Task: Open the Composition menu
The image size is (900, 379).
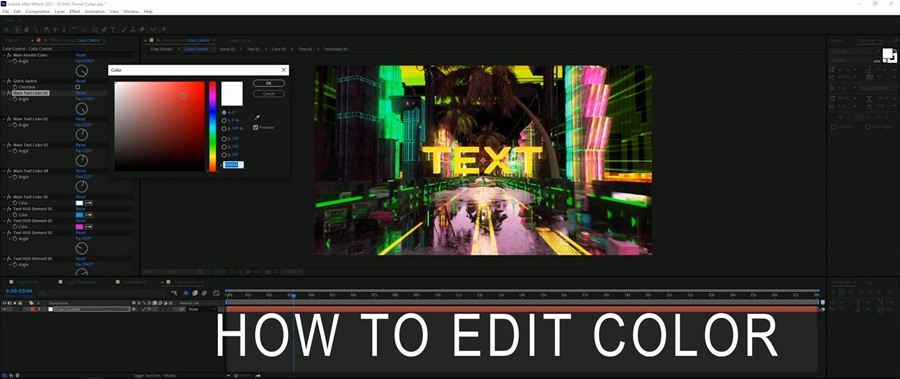Action: [x=38, y=11]
